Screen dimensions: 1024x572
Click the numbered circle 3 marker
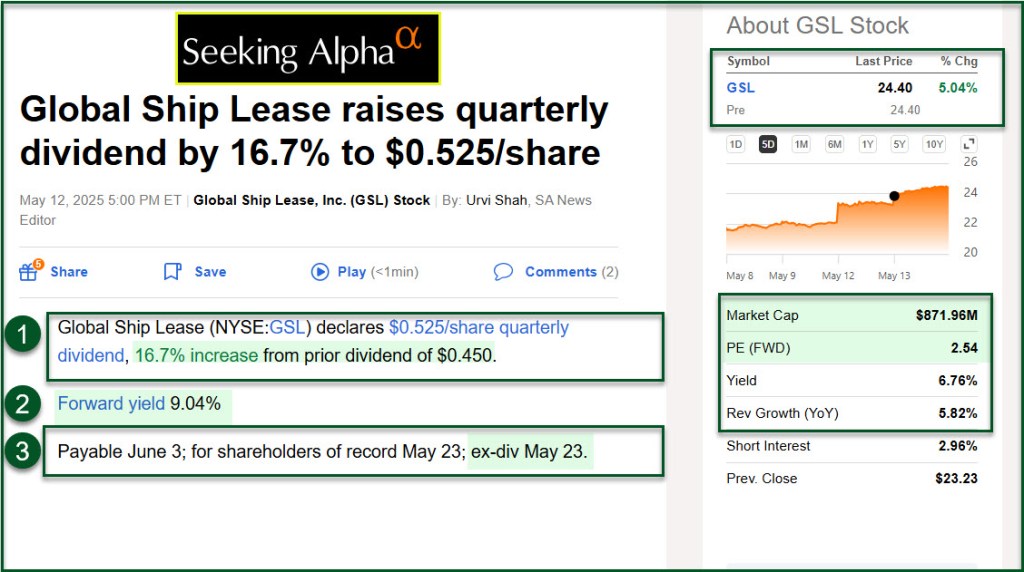click(x=21, y=451)
